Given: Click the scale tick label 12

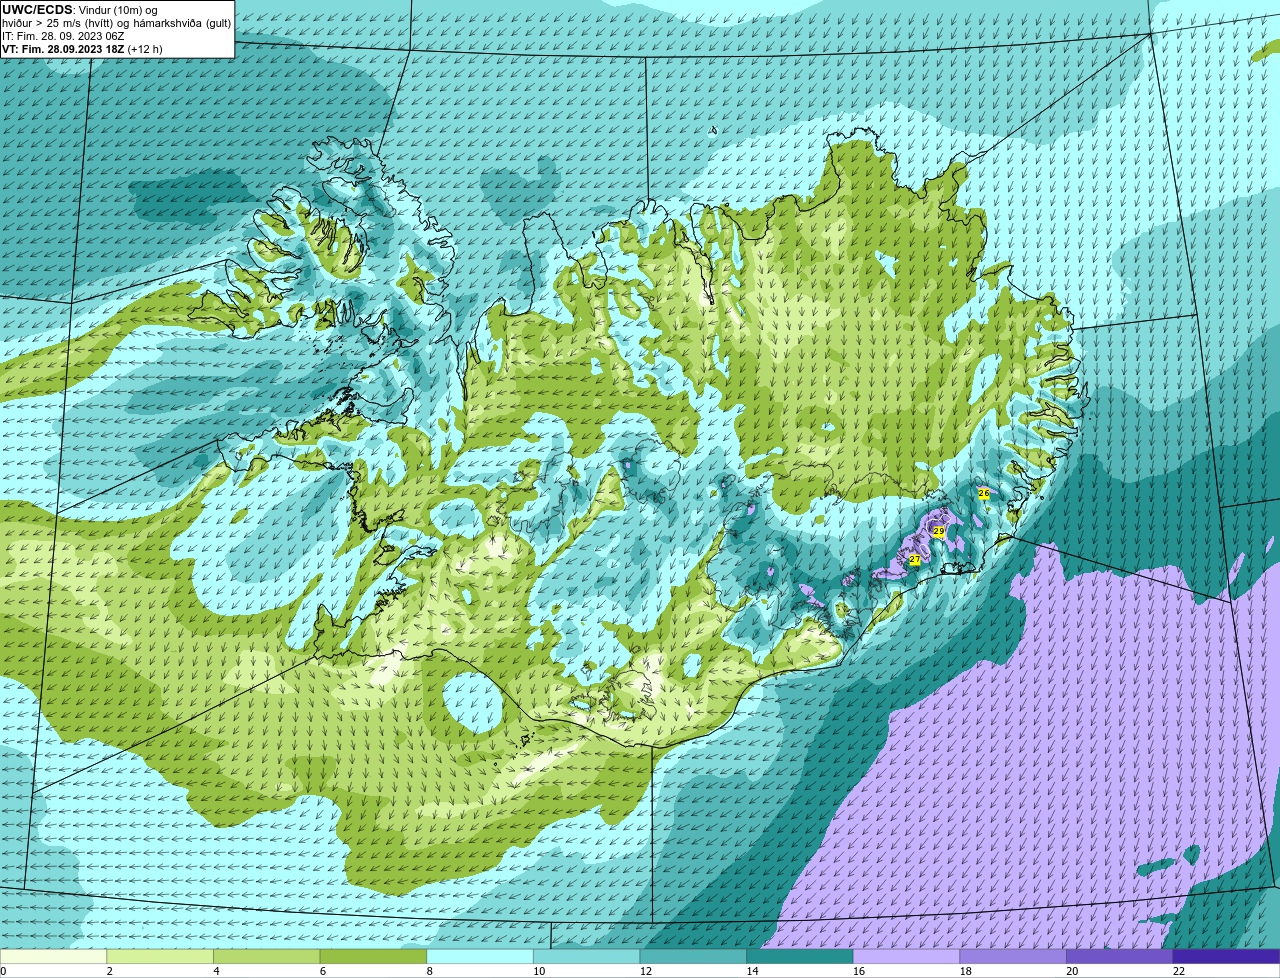Looking at the screenshot, I should (x=646, y=971).
